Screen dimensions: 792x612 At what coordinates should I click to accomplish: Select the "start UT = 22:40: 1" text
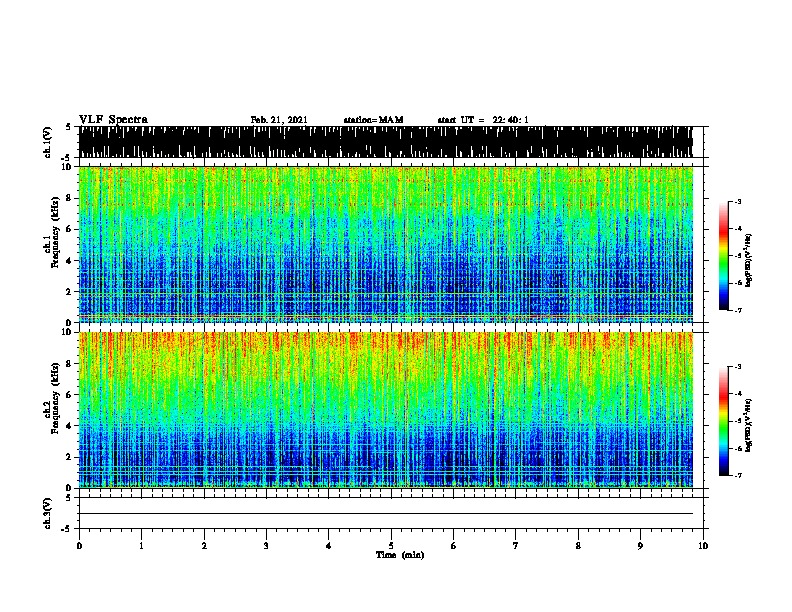pyautogui.click(x=483, y=120)
